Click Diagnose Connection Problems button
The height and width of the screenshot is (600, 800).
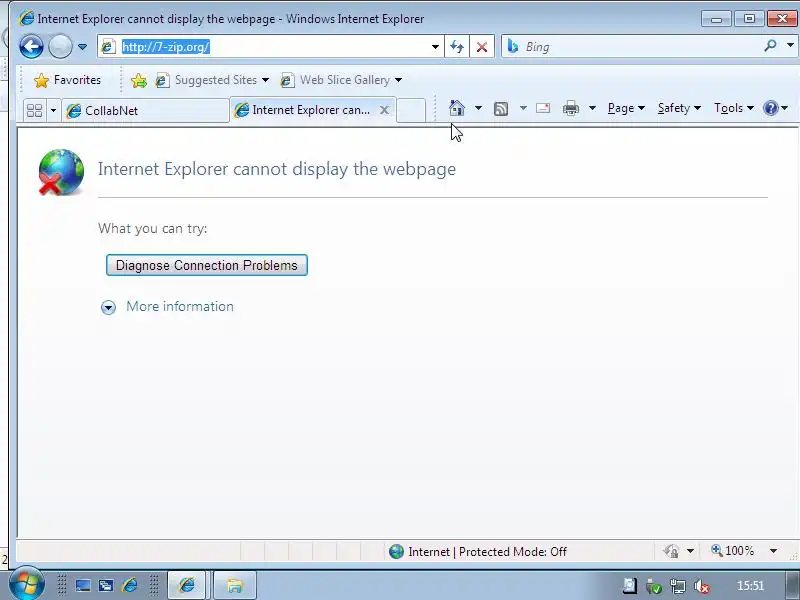coord(207,265)
